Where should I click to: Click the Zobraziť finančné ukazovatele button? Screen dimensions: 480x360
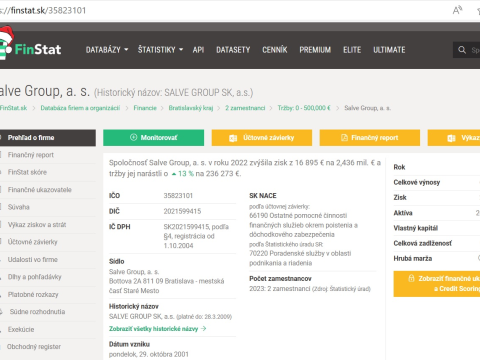(x=437, y=284)
